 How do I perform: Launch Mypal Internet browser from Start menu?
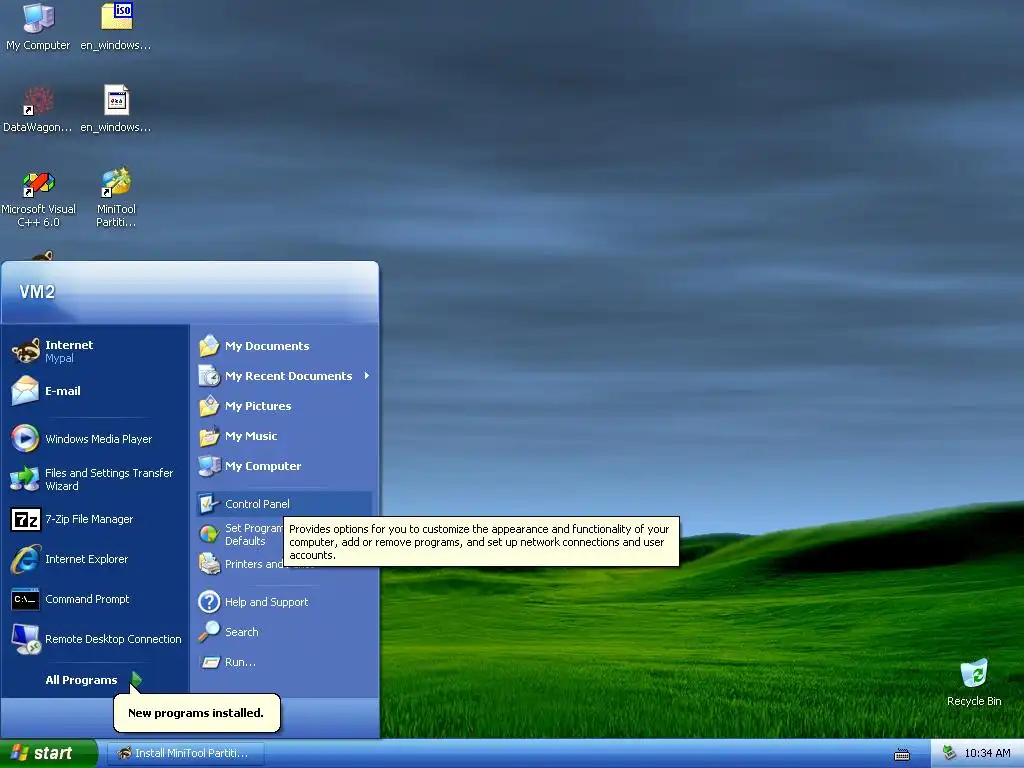tap(96, 351)
